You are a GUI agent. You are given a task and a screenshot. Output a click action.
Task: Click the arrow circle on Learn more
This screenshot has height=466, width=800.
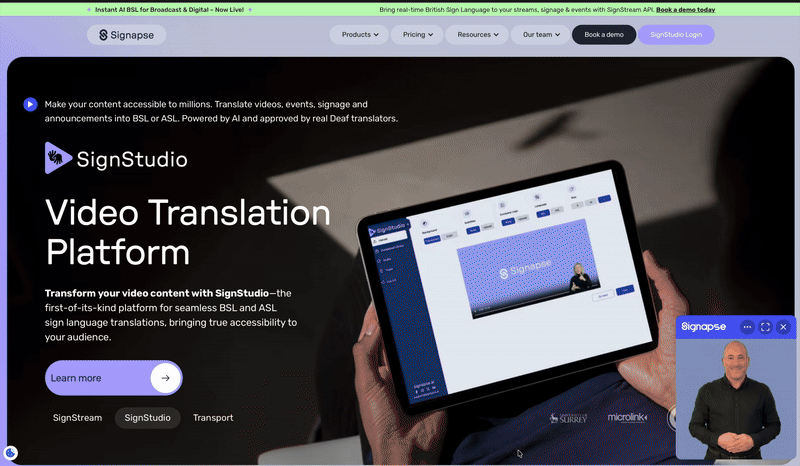tap(165, 378)
